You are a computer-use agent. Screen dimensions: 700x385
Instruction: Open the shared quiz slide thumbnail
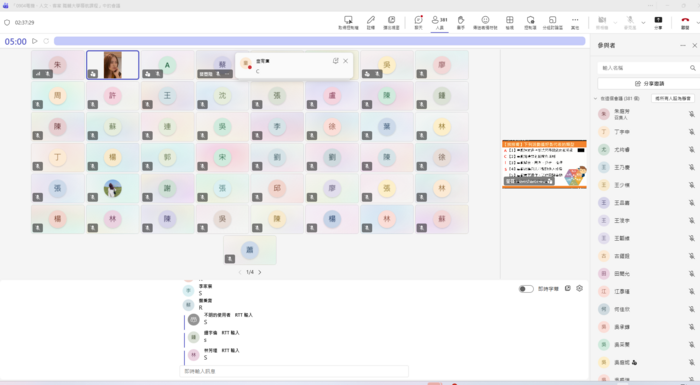[x=544, y=164]
